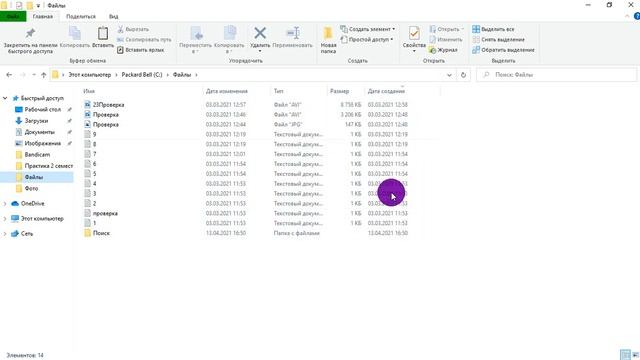Click the Cut scissors command
Screen dimensions: 640x360
tap(133, 29)
